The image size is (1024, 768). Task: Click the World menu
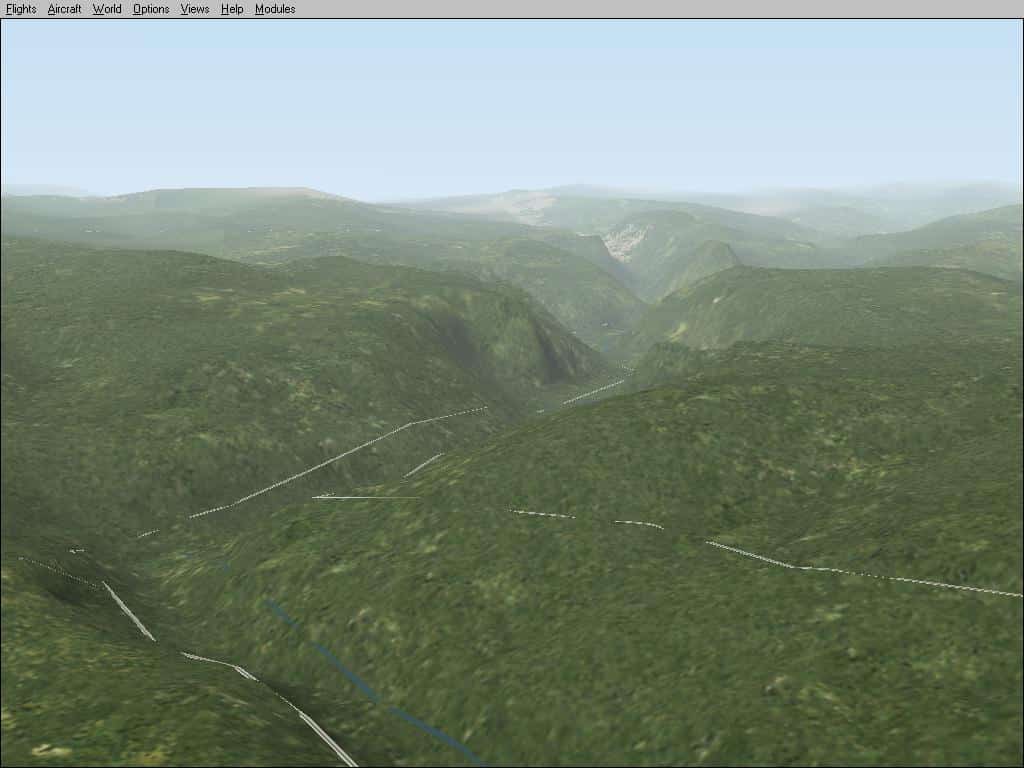click(x=106, y=9)
